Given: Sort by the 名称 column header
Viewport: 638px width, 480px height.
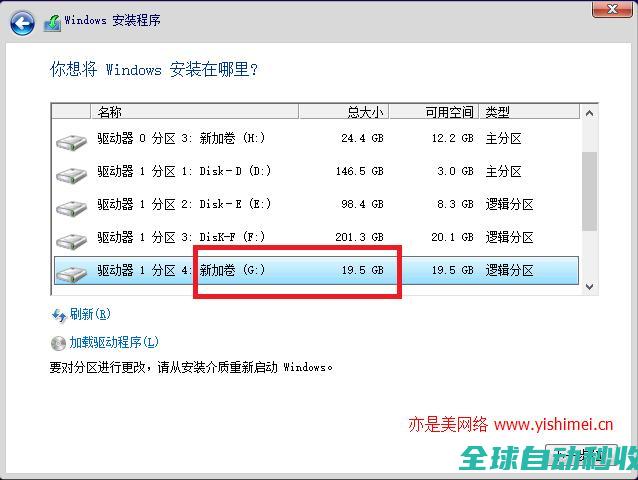Looking at the screenshot, I should pyautogui.click(x=110, y=112).
